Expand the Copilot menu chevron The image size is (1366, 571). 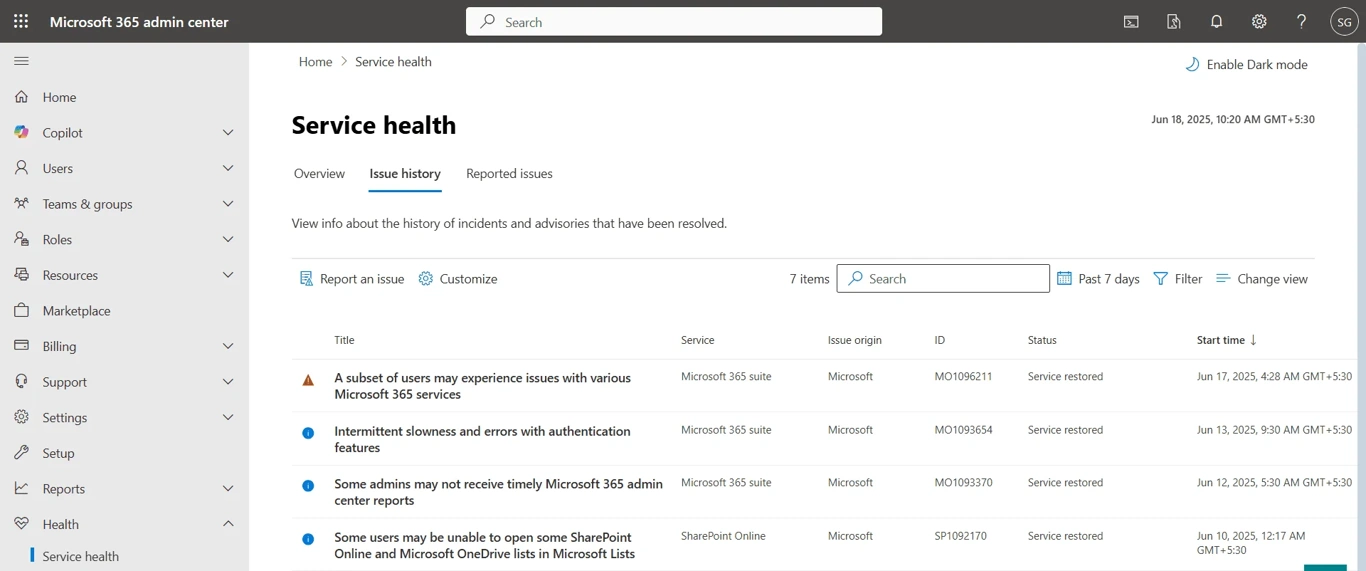[x=228, y=132]
